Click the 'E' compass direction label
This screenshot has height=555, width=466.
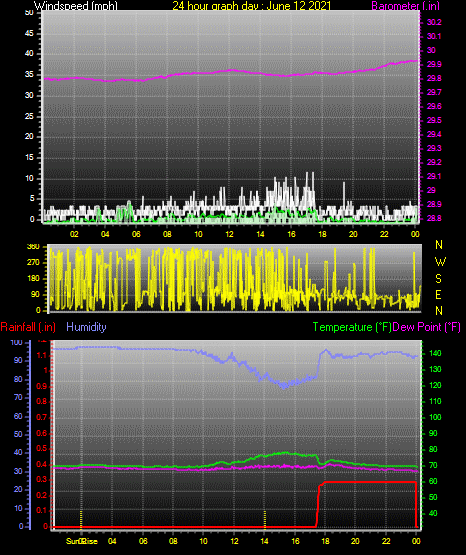(438, 295)
